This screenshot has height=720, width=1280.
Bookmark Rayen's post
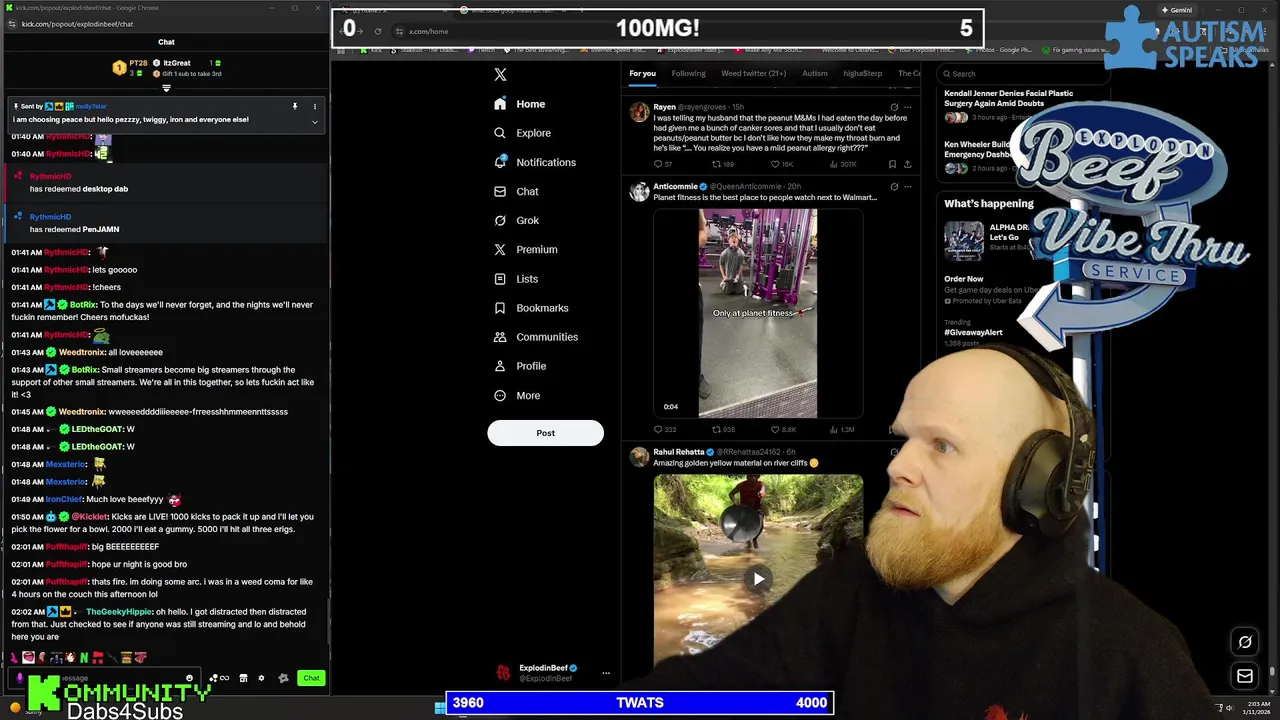tap(892, 164)
